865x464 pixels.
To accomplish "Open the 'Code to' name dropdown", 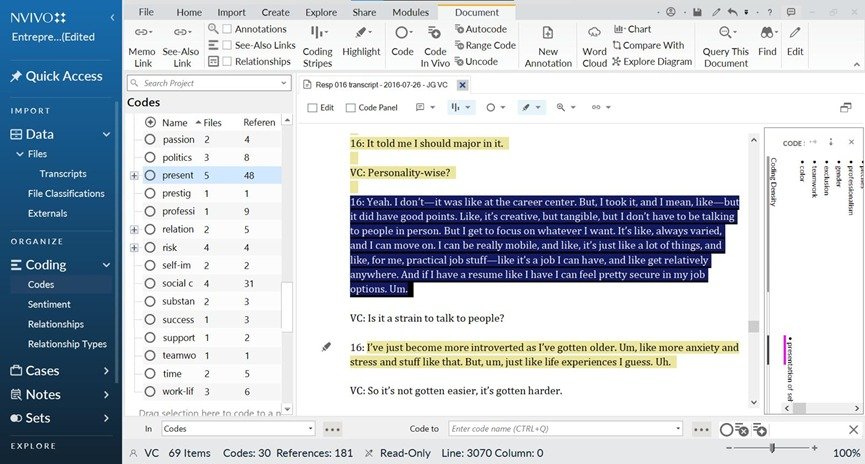I will click(x=678, y=429).
